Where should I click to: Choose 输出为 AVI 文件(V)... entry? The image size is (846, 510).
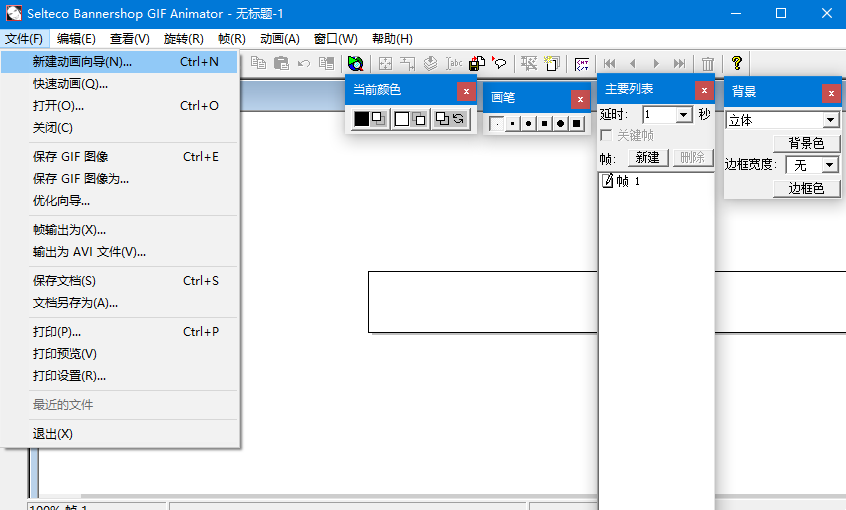tap(119, 252)
